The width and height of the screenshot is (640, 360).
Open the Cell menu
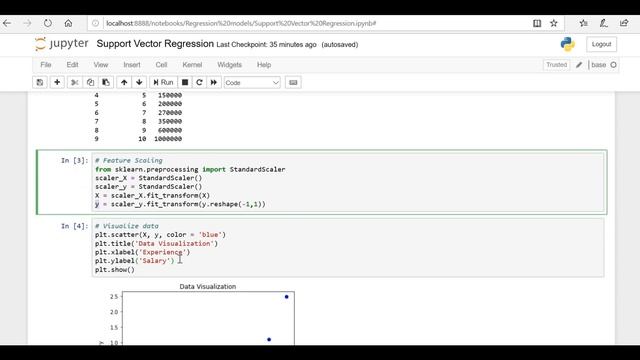coord(161,65)
